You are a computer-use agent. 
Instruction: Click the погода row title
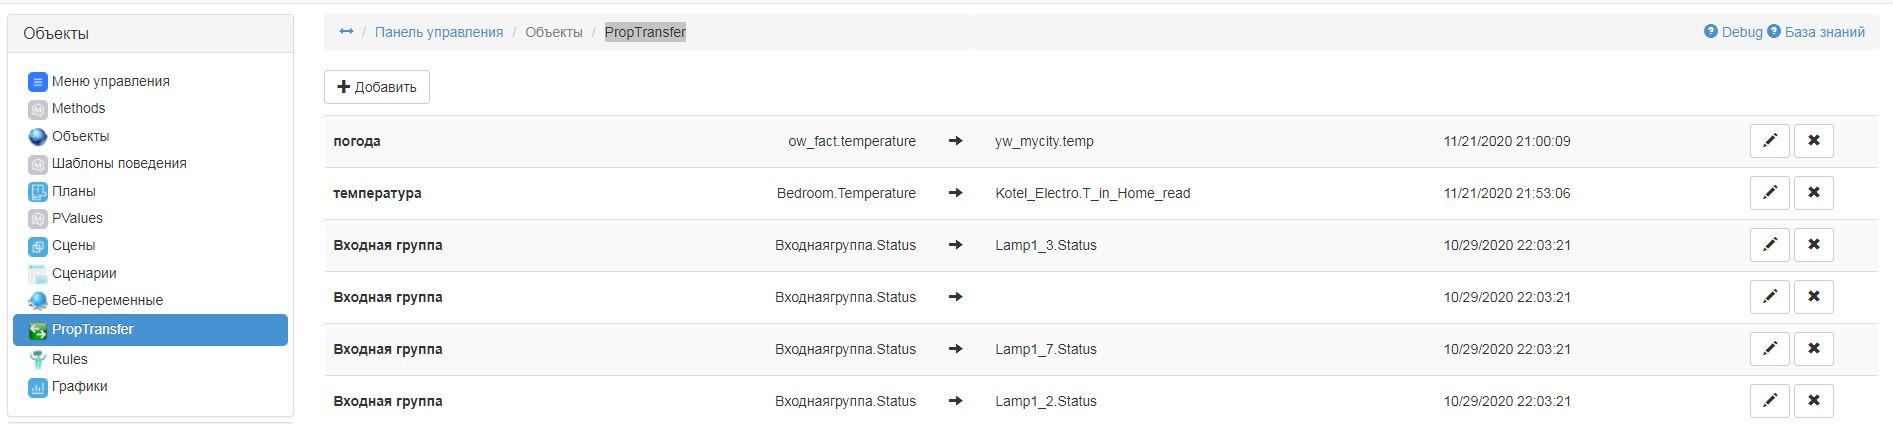[357, 141]
